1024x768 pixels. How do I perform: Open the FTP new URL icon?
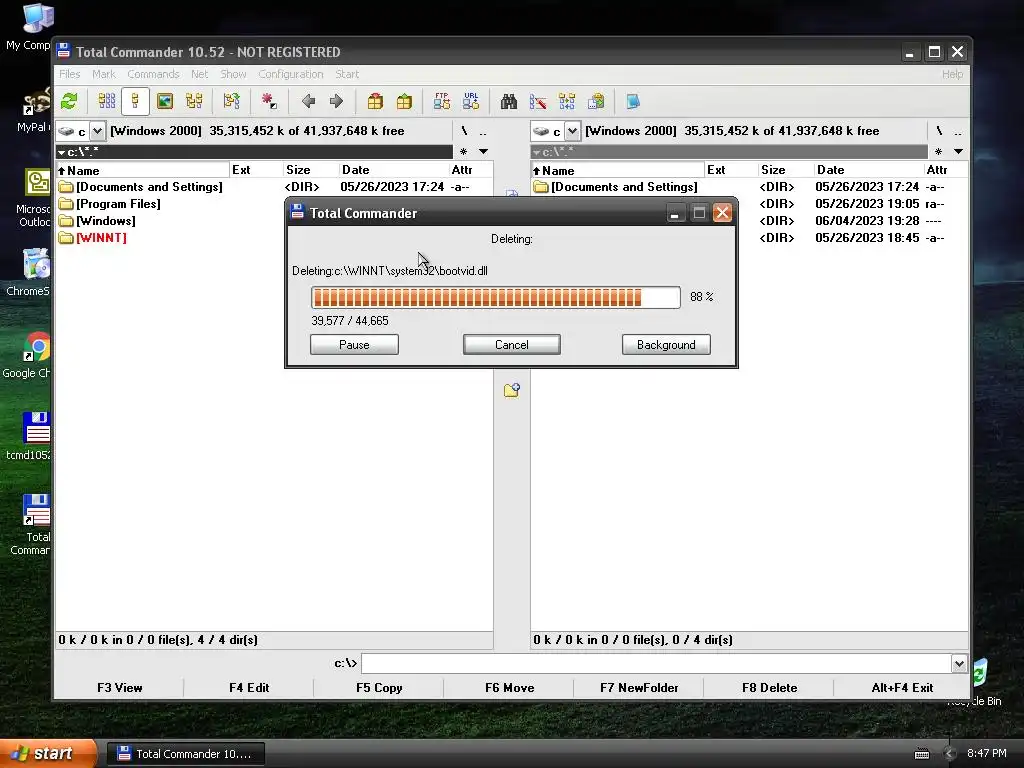(x=471, y=101)
